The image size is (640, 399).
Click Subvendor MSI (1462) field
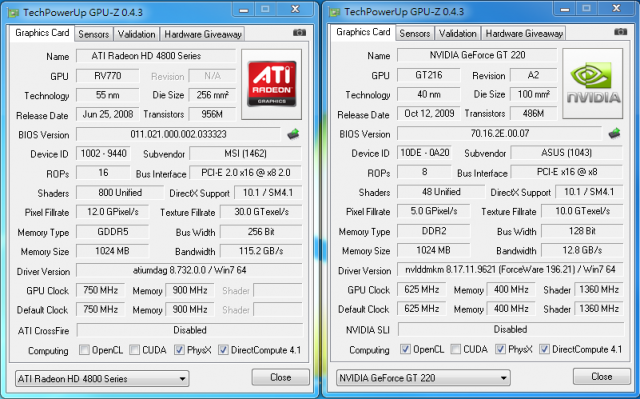tap(245, 154)
